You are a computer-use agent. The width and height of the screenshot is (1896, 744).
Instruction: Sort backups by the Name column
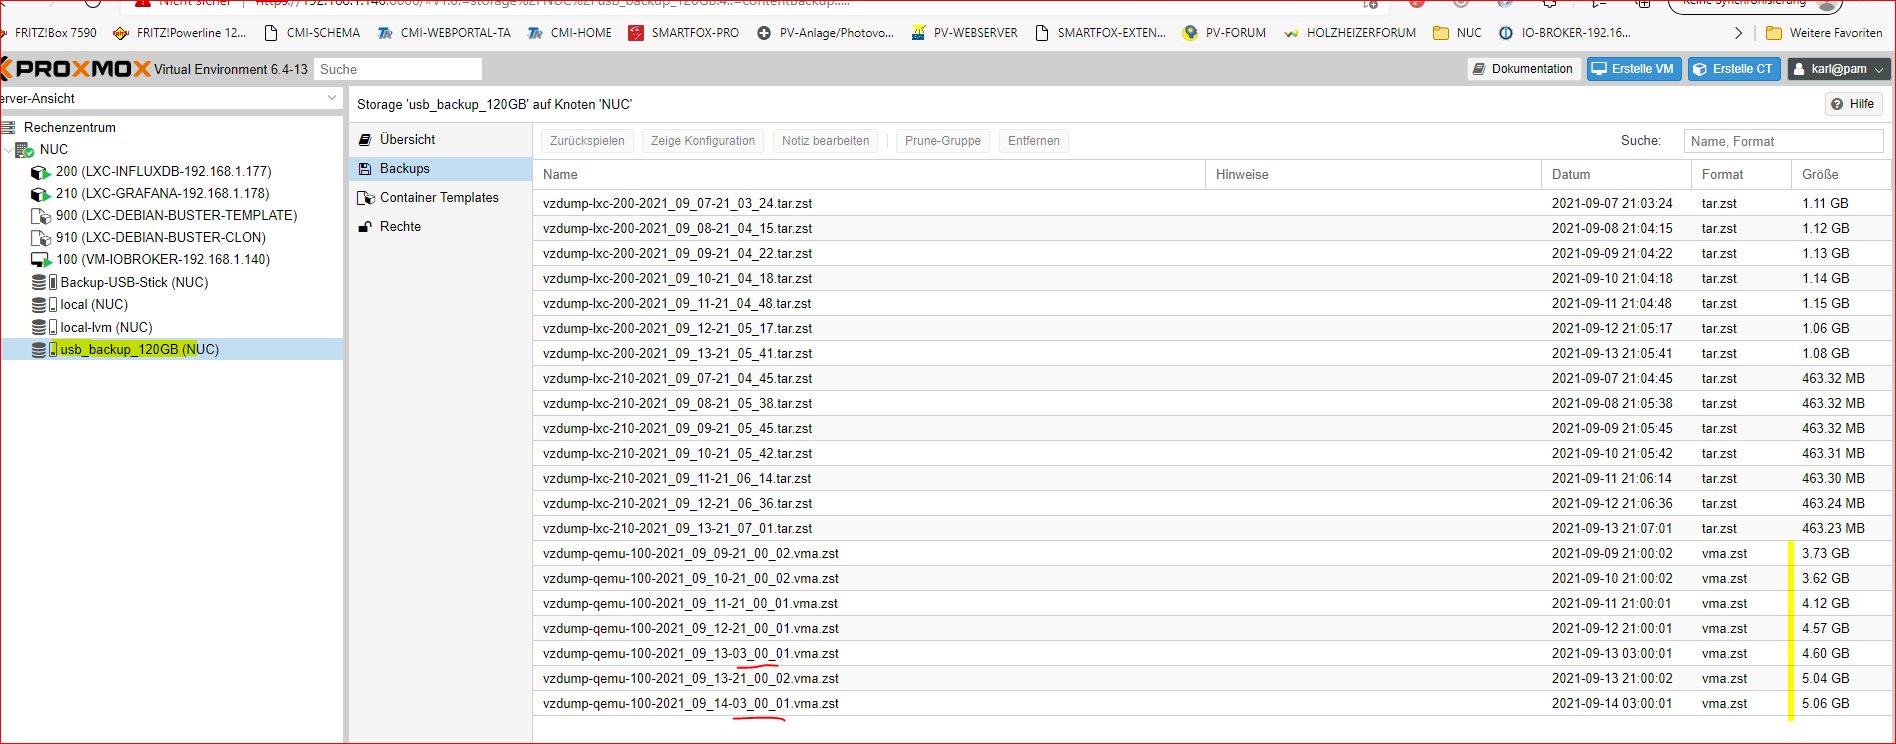click(x=869, y=174)
